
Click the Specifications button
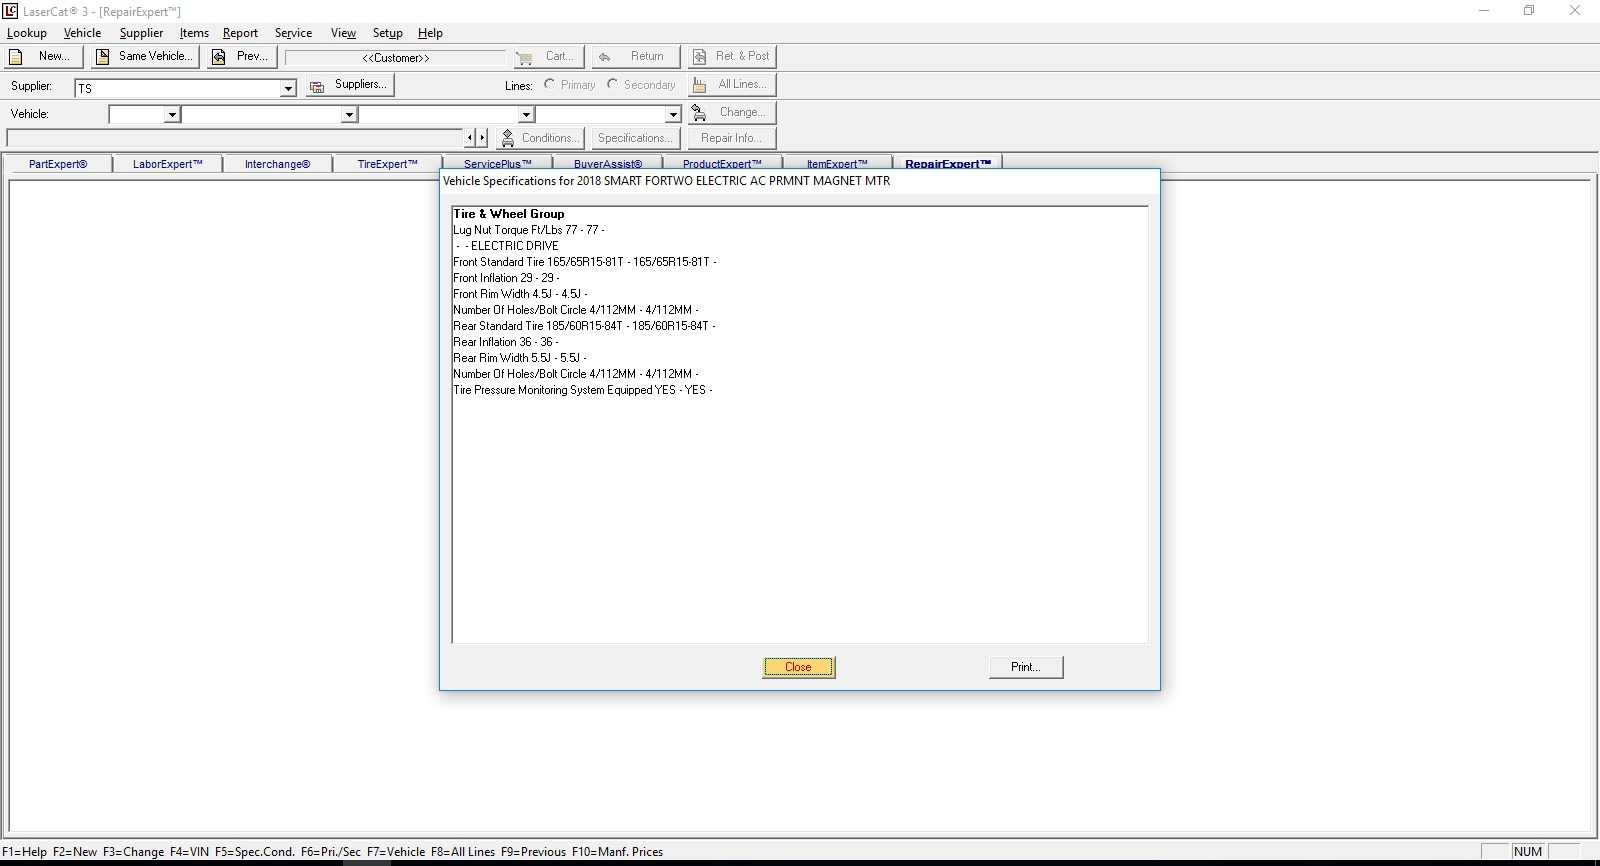(636, 138)
